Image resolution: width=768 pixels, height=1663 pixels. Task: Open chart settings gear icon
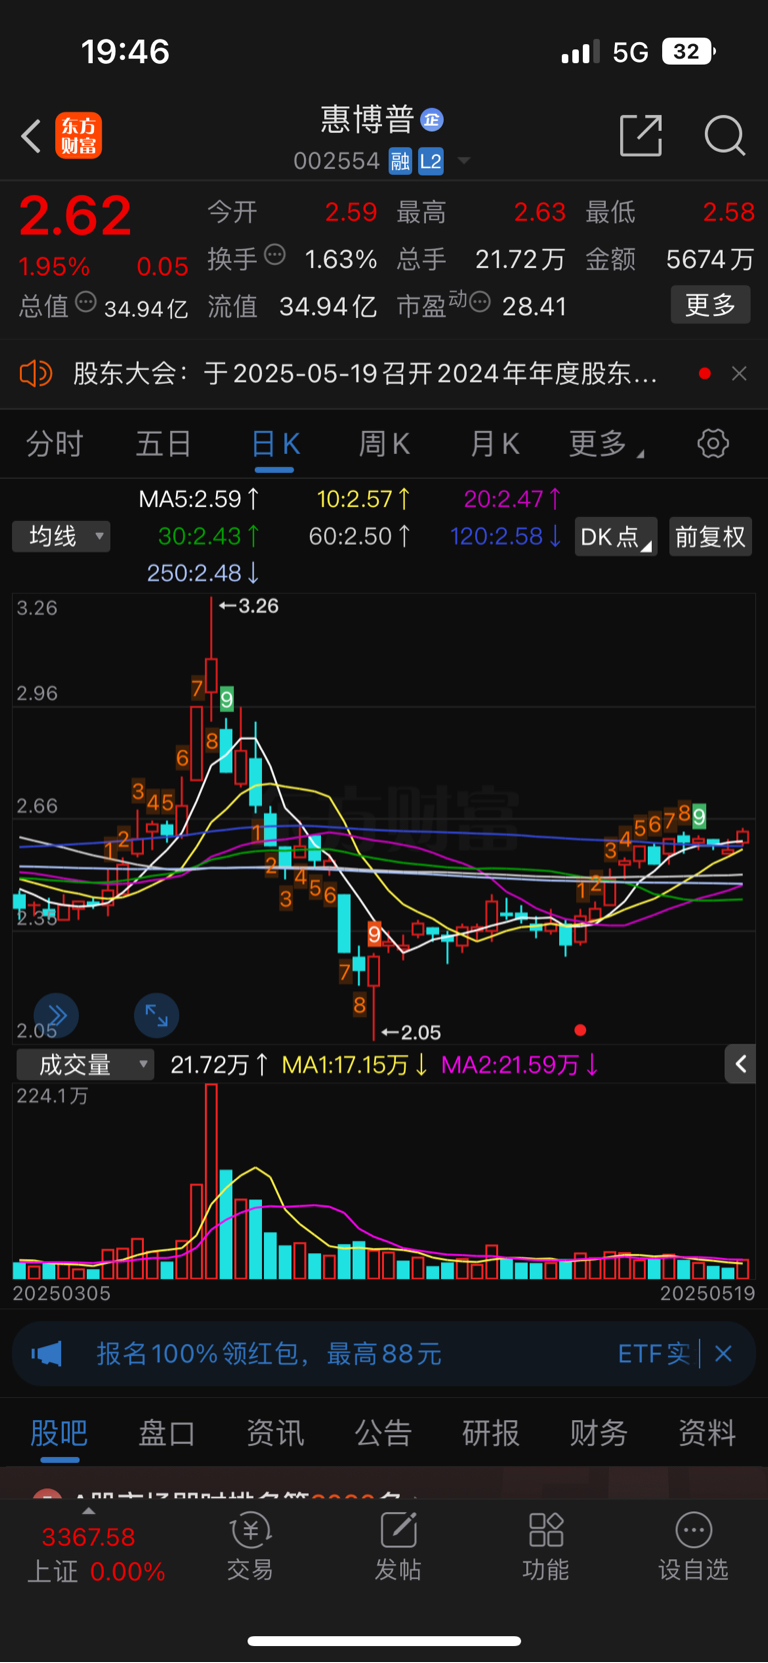(713, 443)
